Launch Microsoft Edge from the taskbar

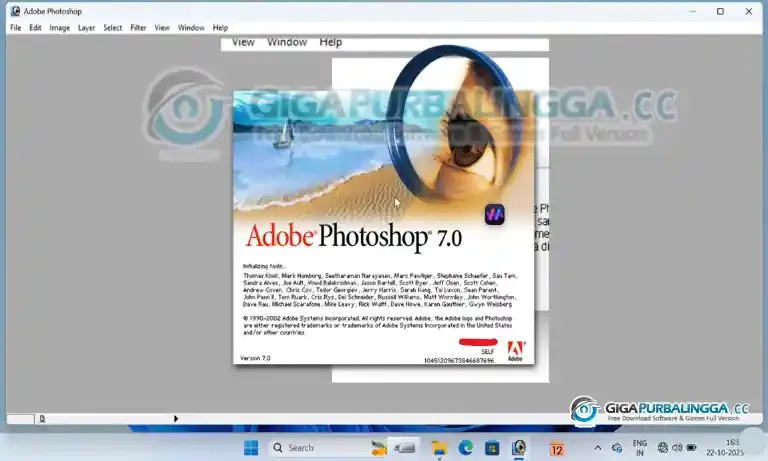pyautogui.click(x=465, y=448)
